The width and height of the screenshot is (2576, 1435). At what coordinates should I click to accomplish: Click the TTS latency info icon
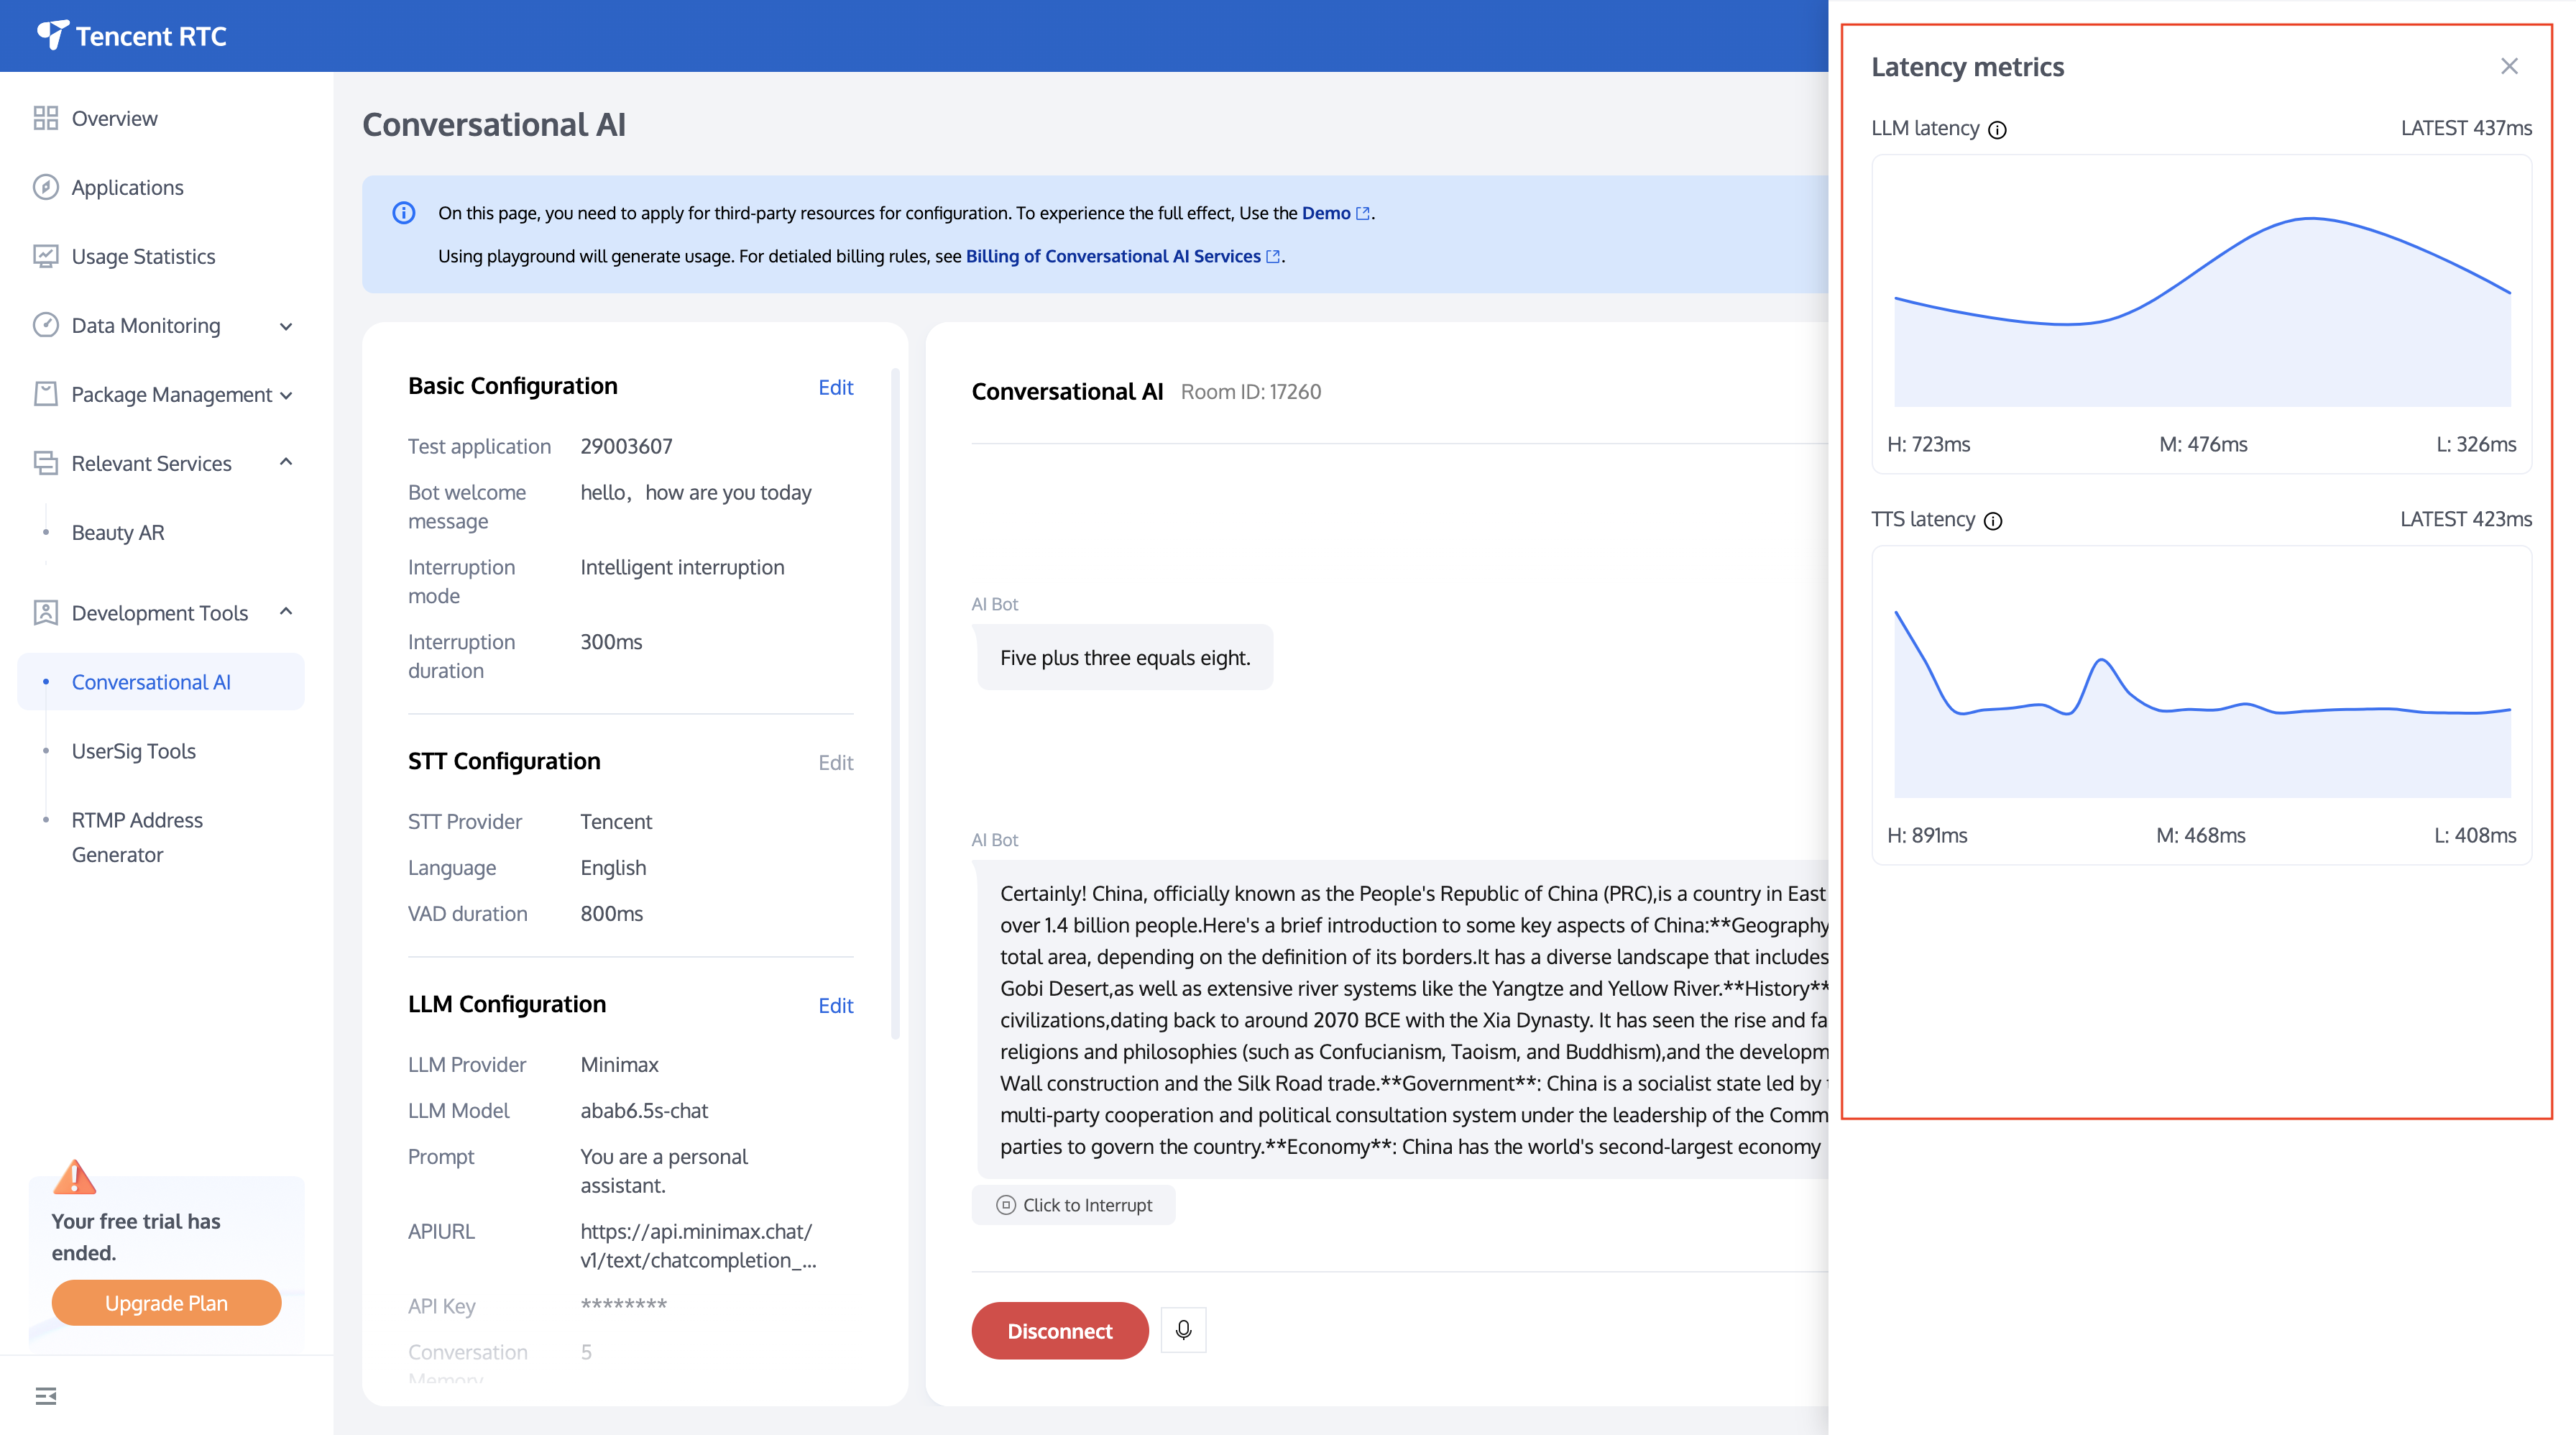1993,521
